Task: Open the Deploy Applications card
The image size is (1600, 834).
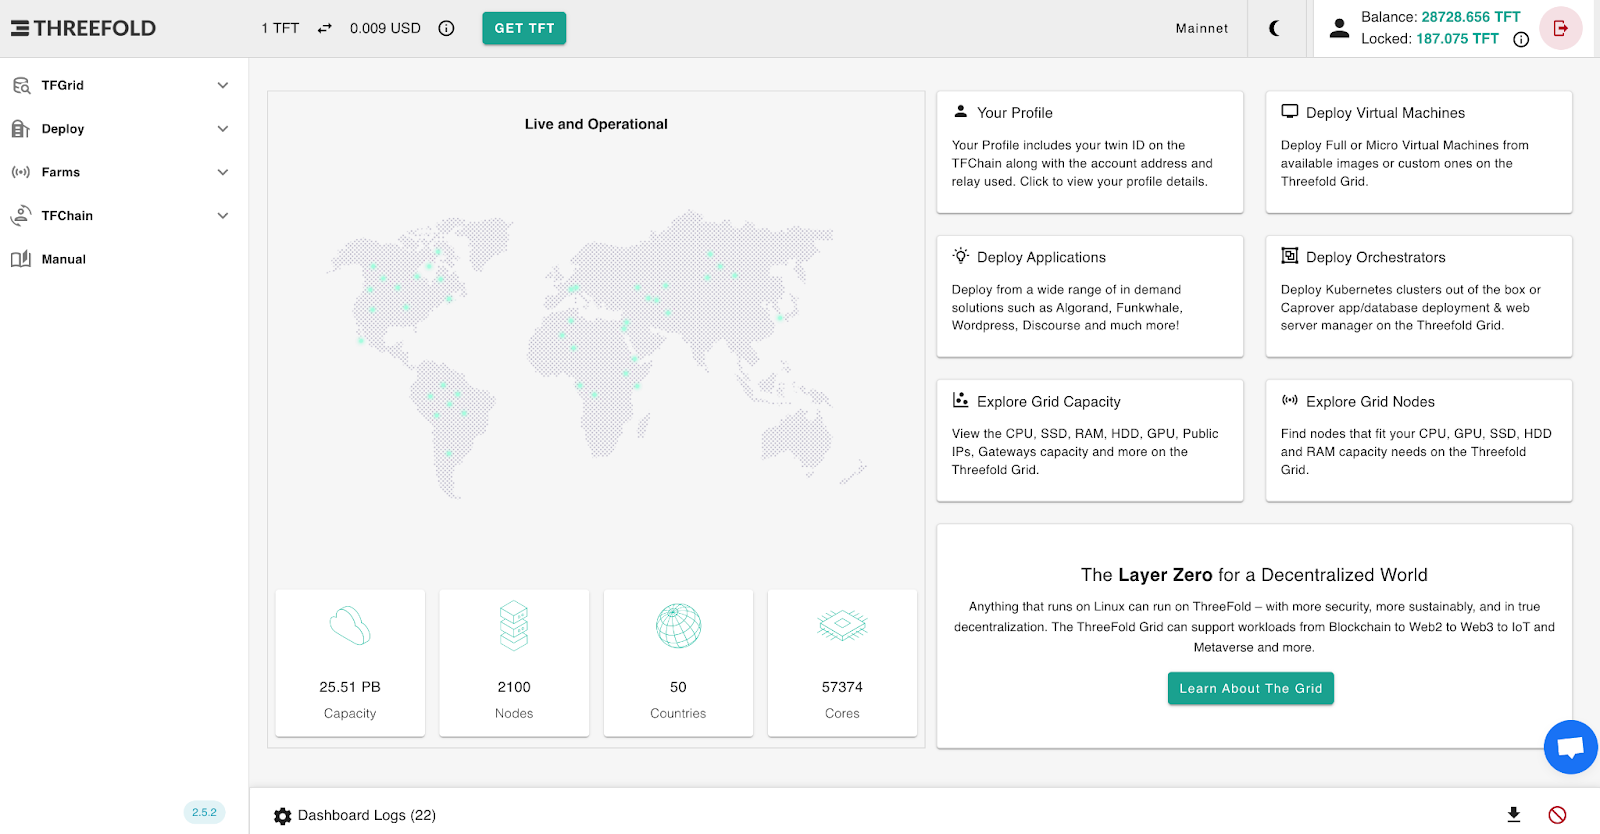Action: click(x=1090, y=296)
